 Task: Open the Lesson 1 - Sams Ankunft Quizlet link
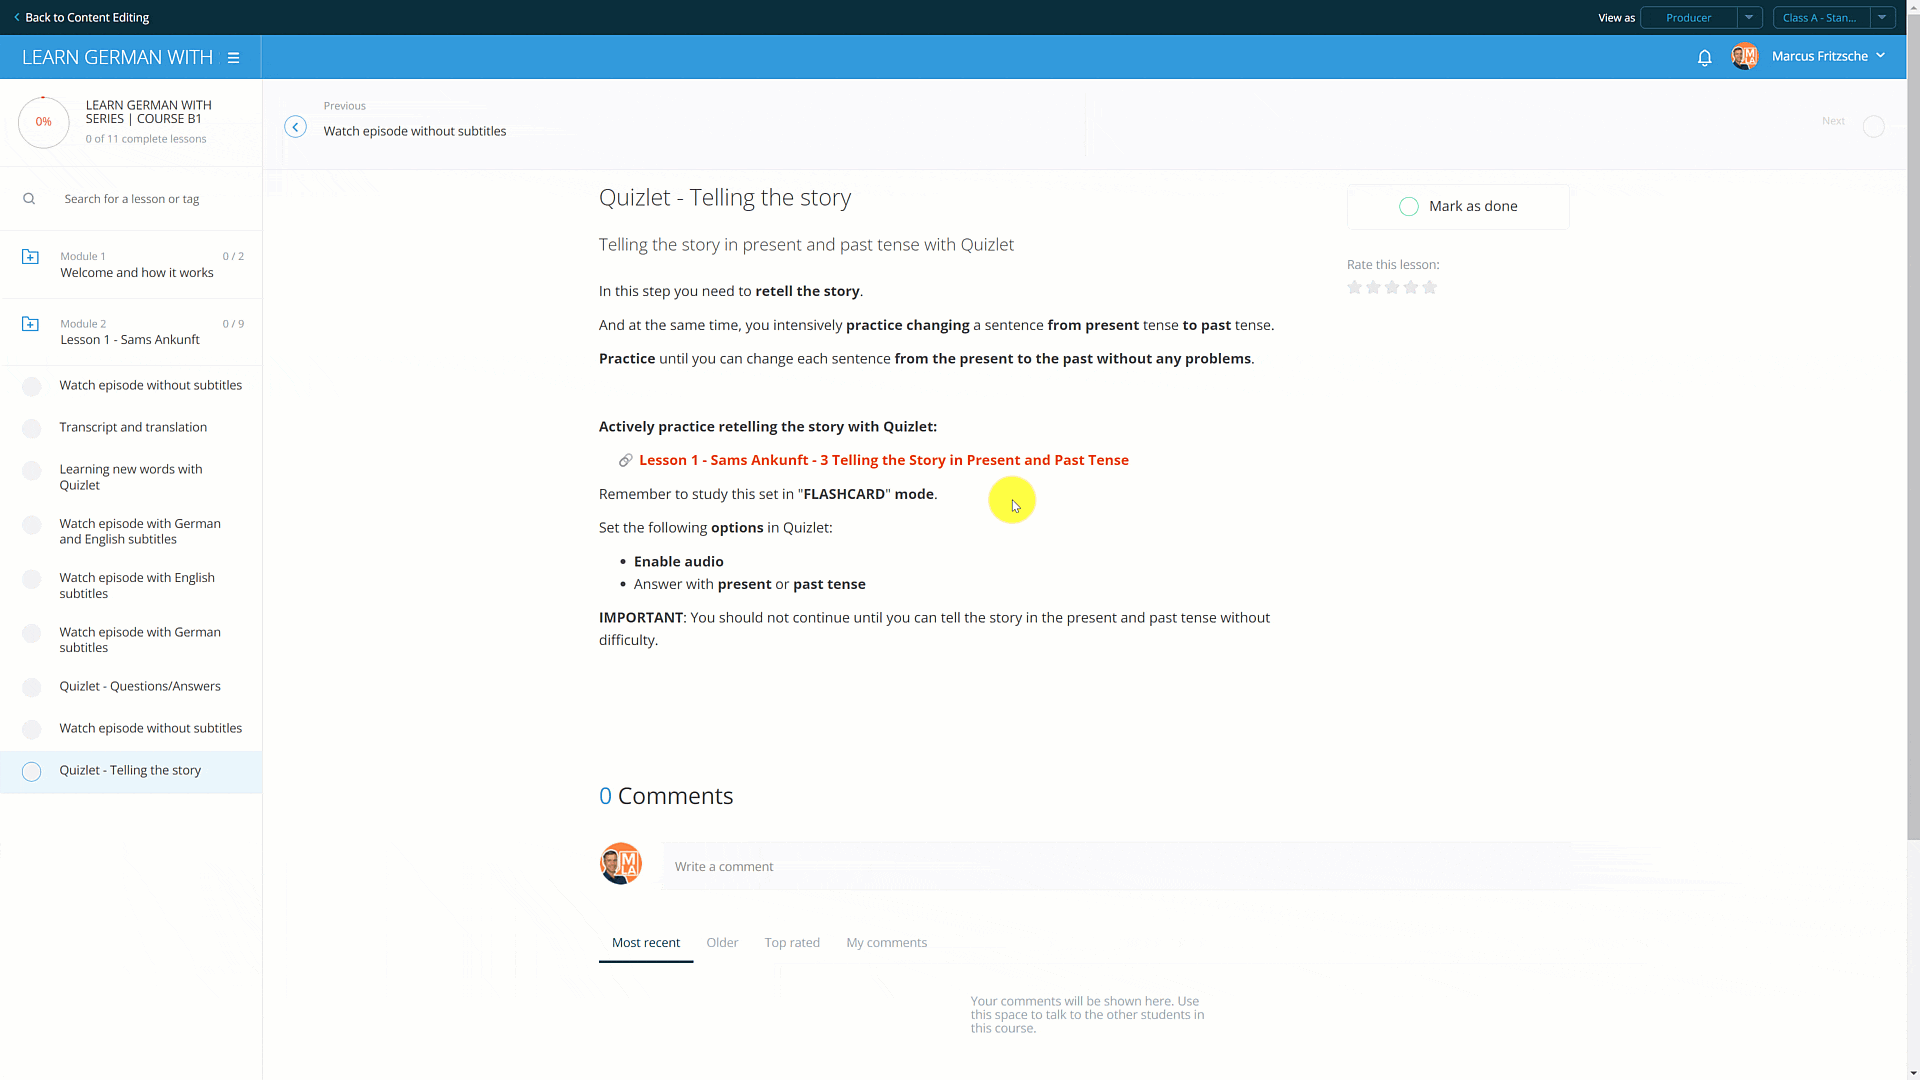coord(883,460)
